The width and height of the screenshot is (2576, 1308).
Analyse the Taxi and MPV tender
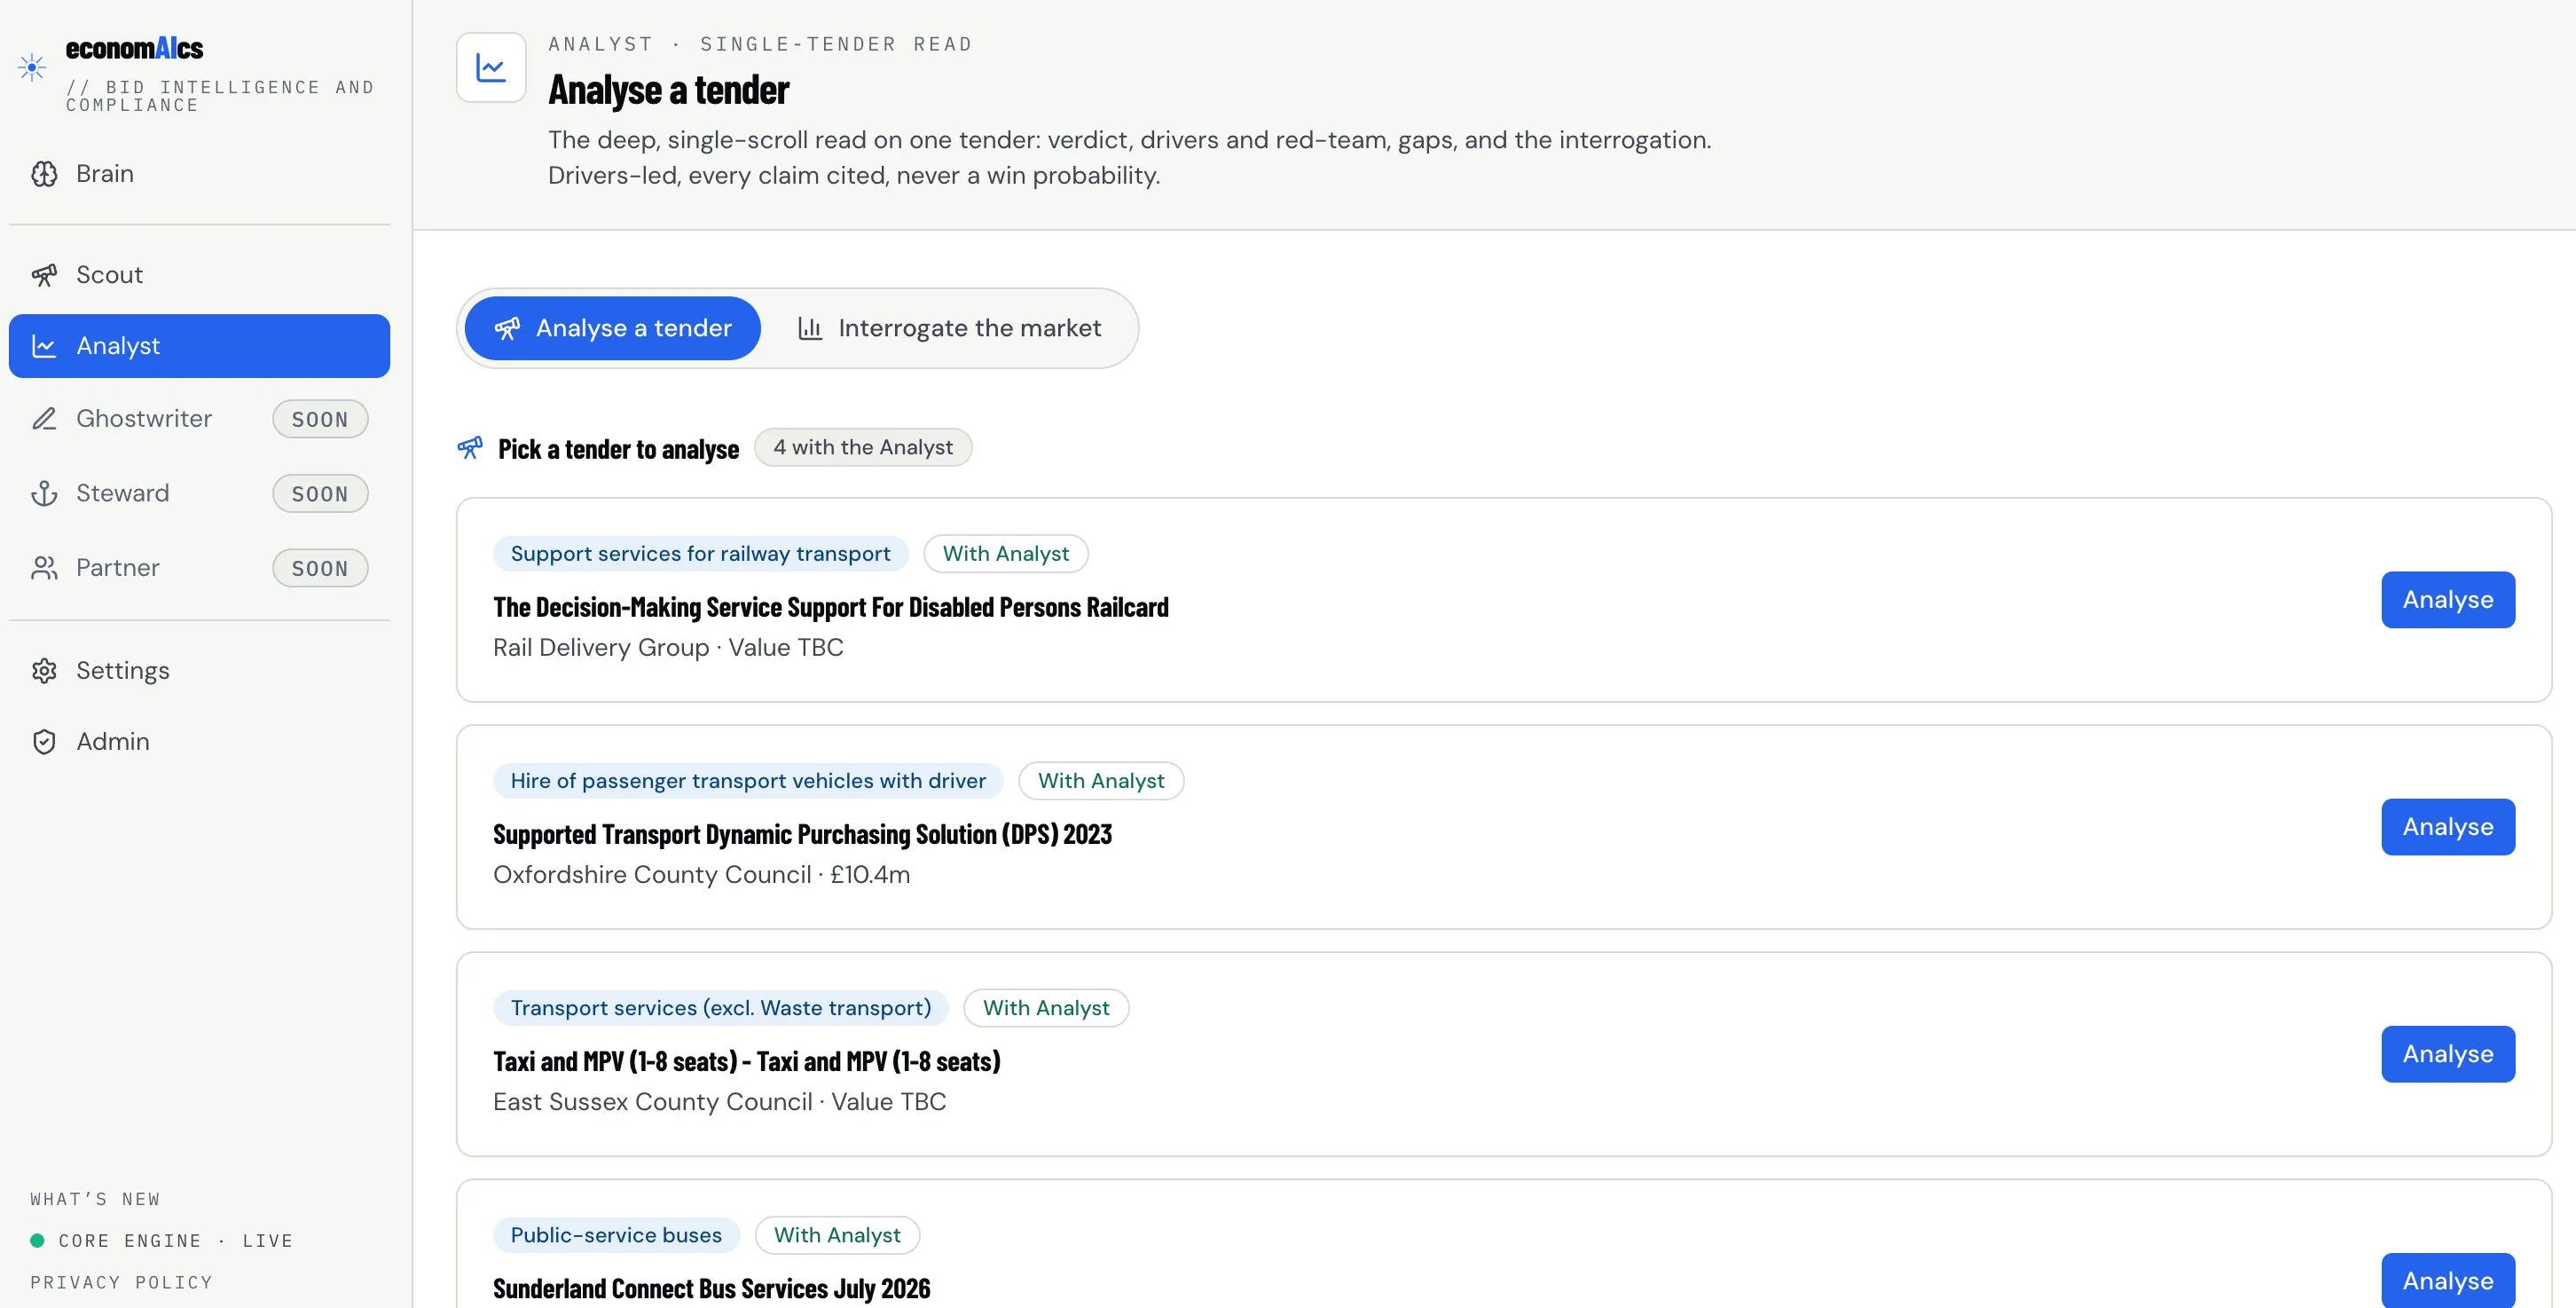click(x=2447, y=1054)
